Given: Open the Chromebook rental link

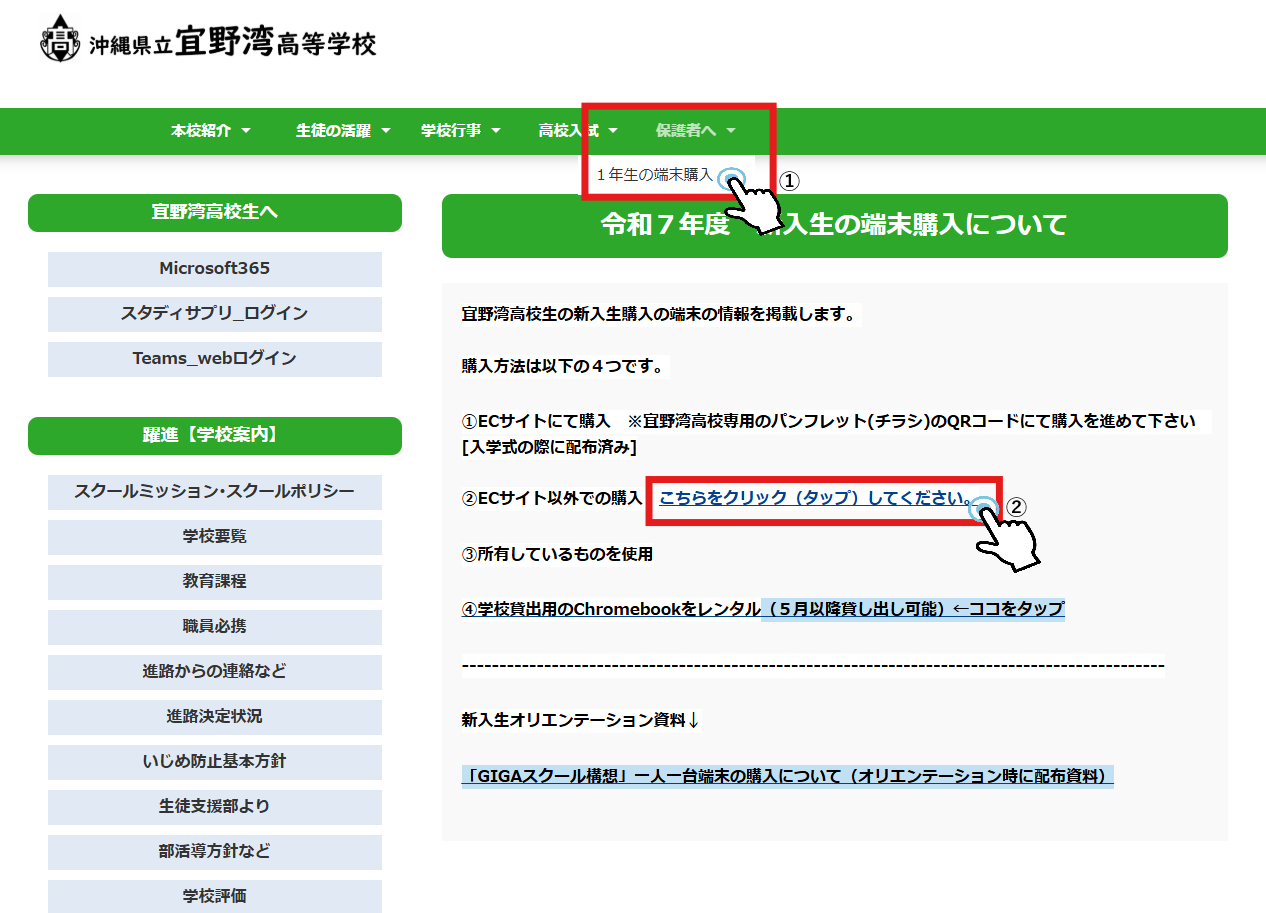Looking at the screenshot, I should pyautogui.click(x=762, y=609).
